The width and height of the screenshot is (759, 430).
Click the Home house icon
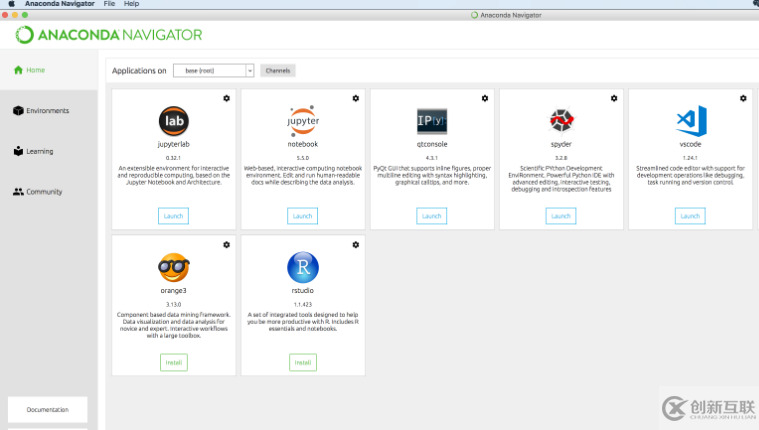click(x=18, y=70)
